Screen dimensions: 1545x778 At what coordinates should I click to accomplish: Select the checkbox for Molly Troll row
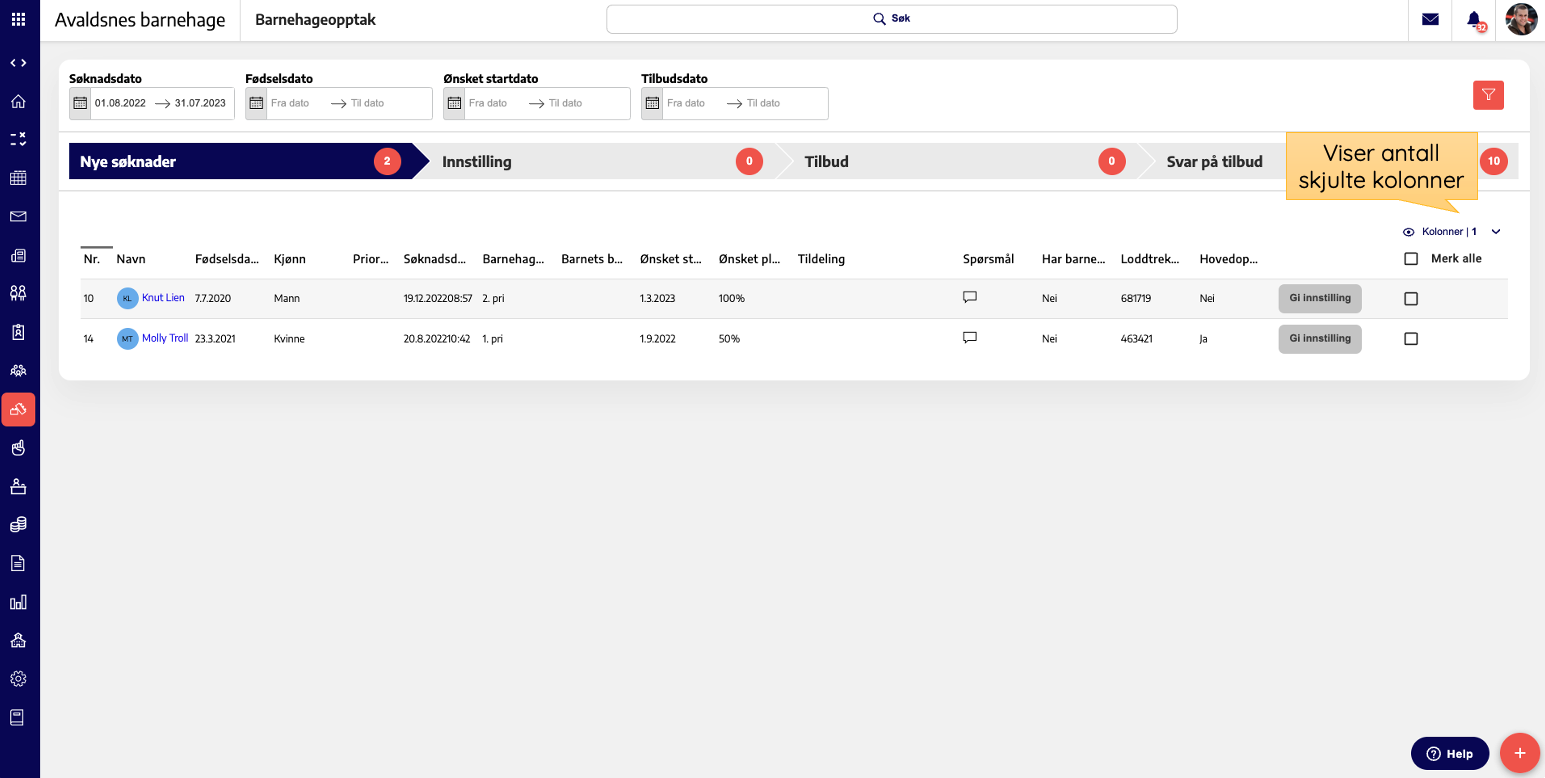tap(1411, 339)
